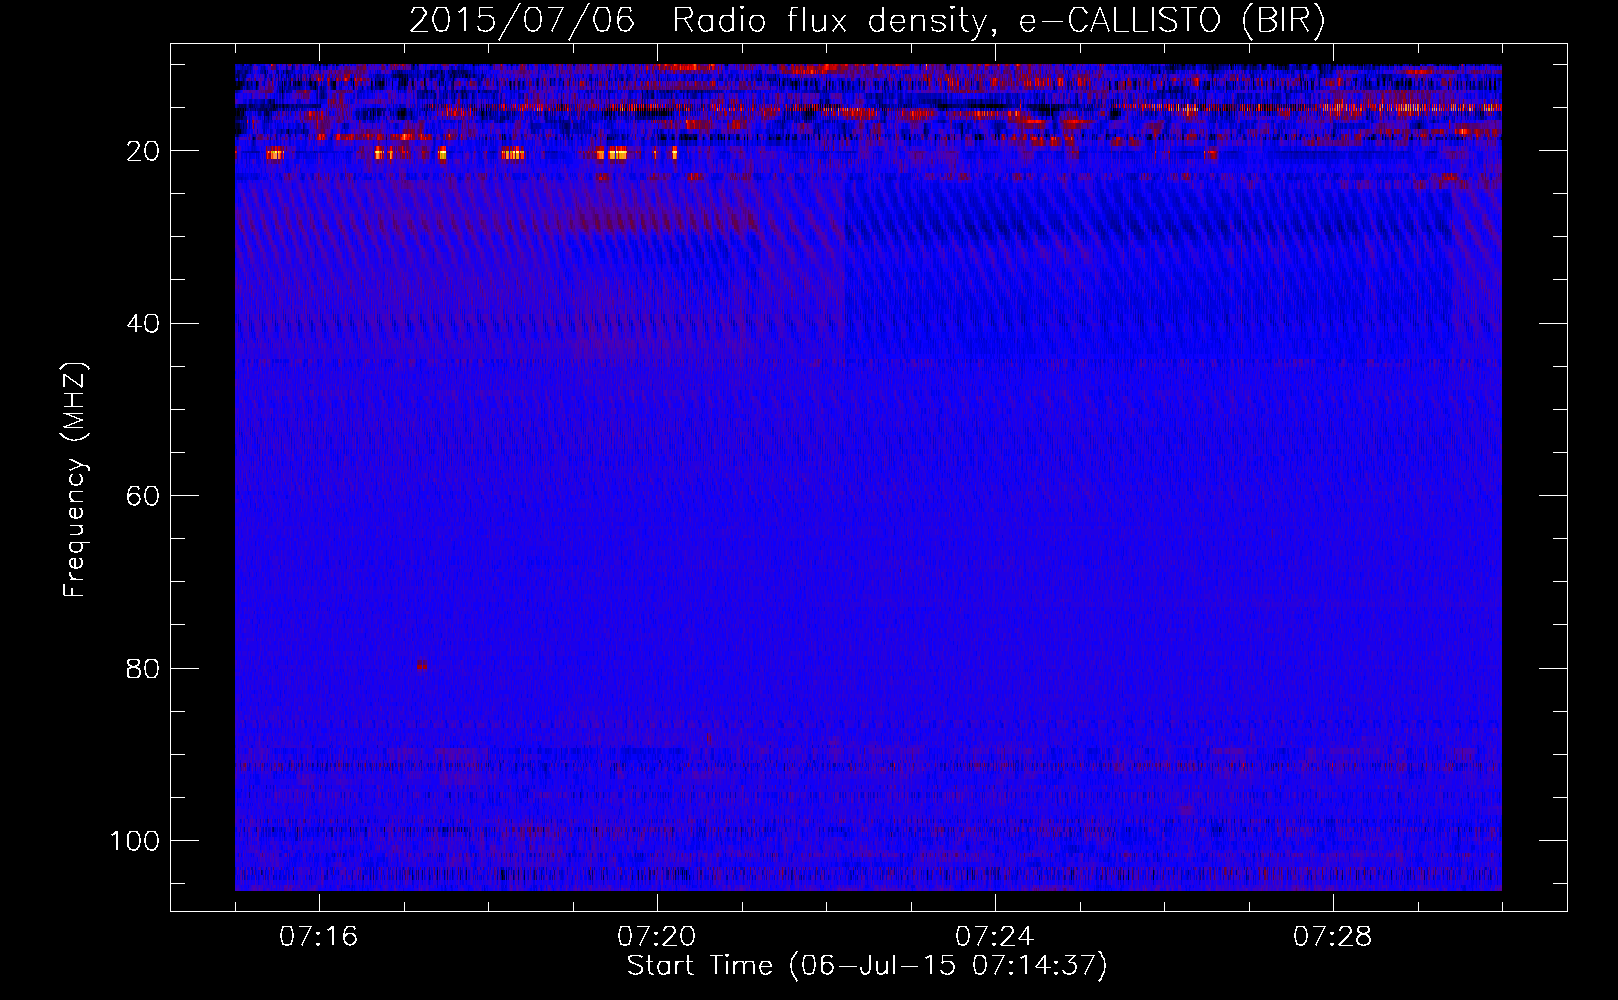Click the 100 frequency tick label
The height and width of the screenshot is (1000, 1618).
[135, 841]
